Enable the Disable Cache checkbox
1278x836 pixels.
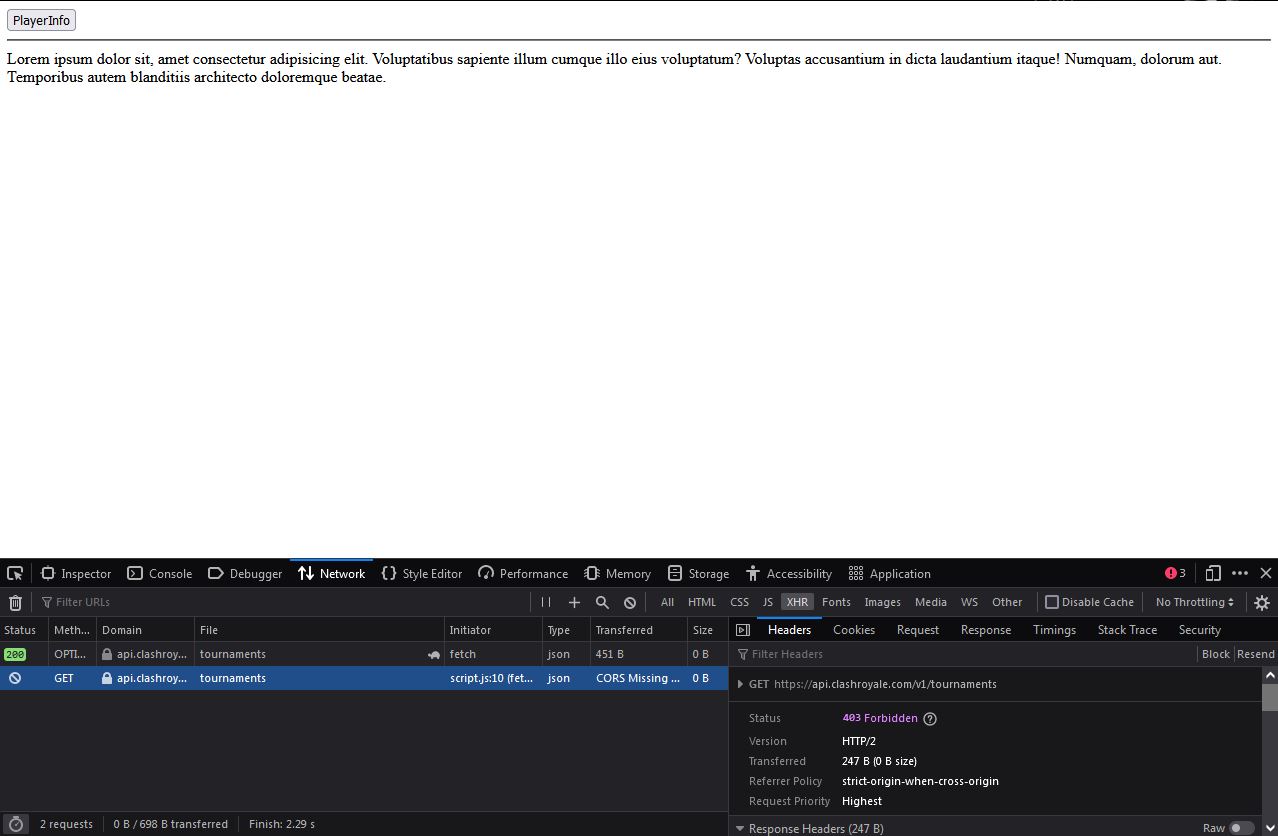tap(1052, 602)
